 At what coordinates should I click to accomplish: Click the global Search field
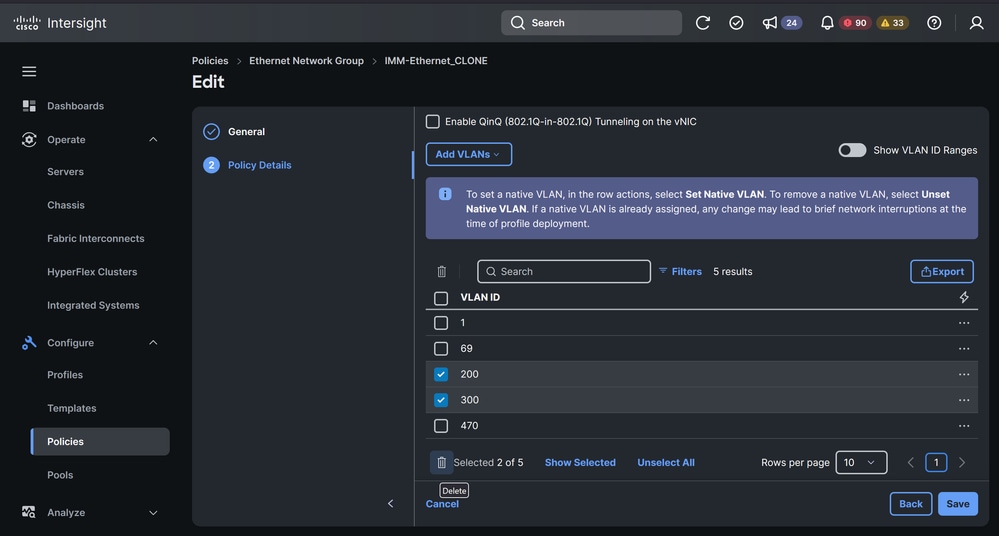click(591, 23)
